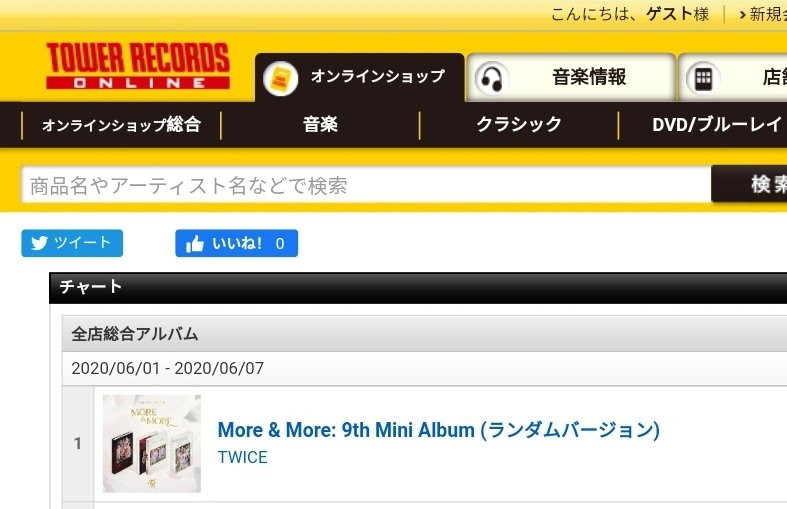Focus the product and artist search field
This screenshot has height=509, width=787.
(x=366, y=185)
